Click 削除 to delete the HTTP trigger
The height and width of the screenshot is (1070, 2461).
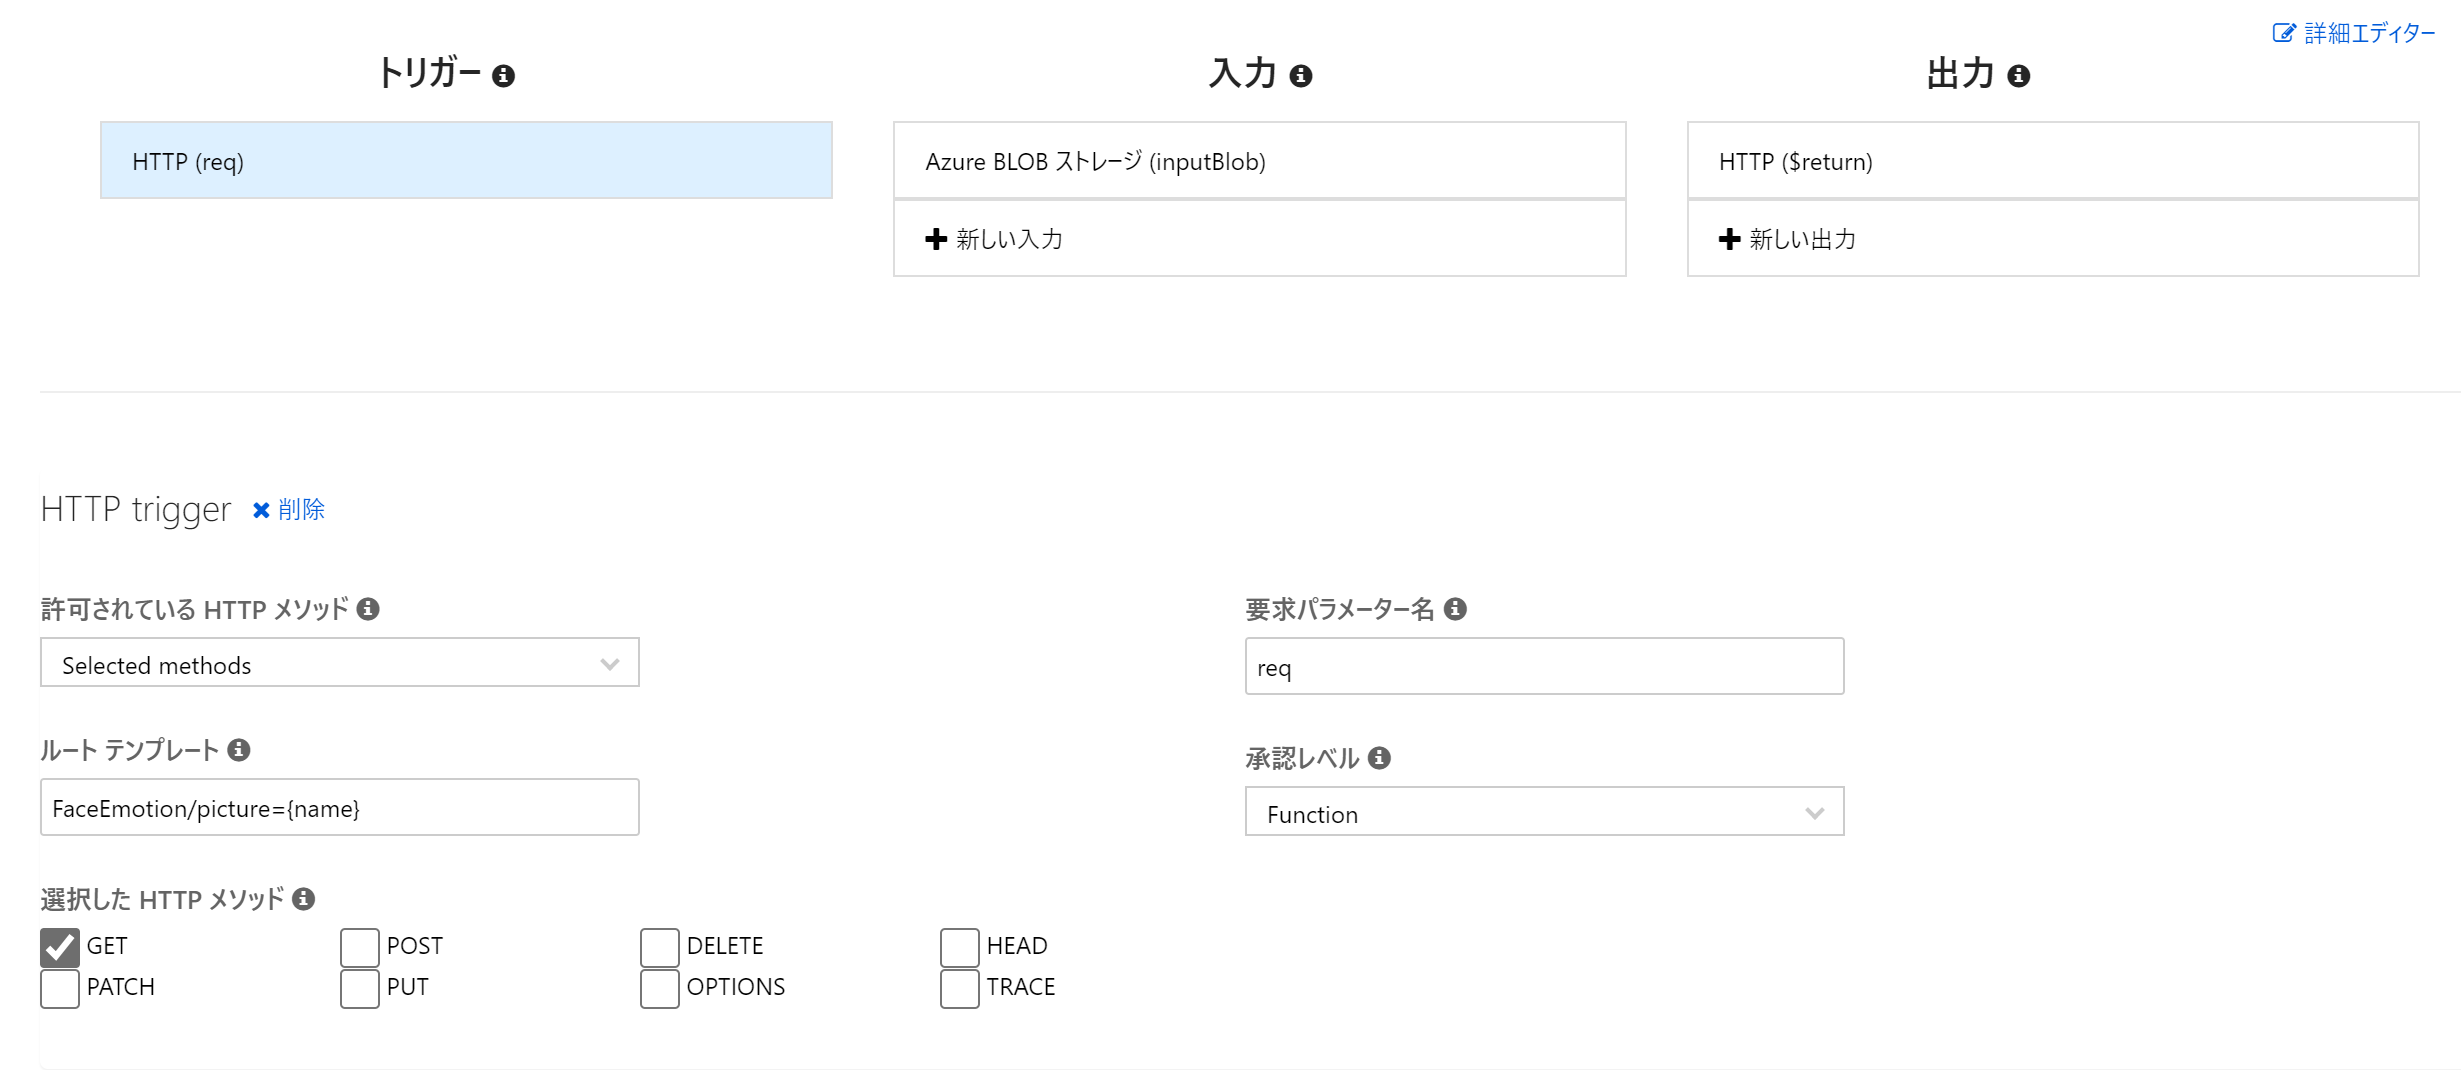pyautogui.click(x=290, y=510)
